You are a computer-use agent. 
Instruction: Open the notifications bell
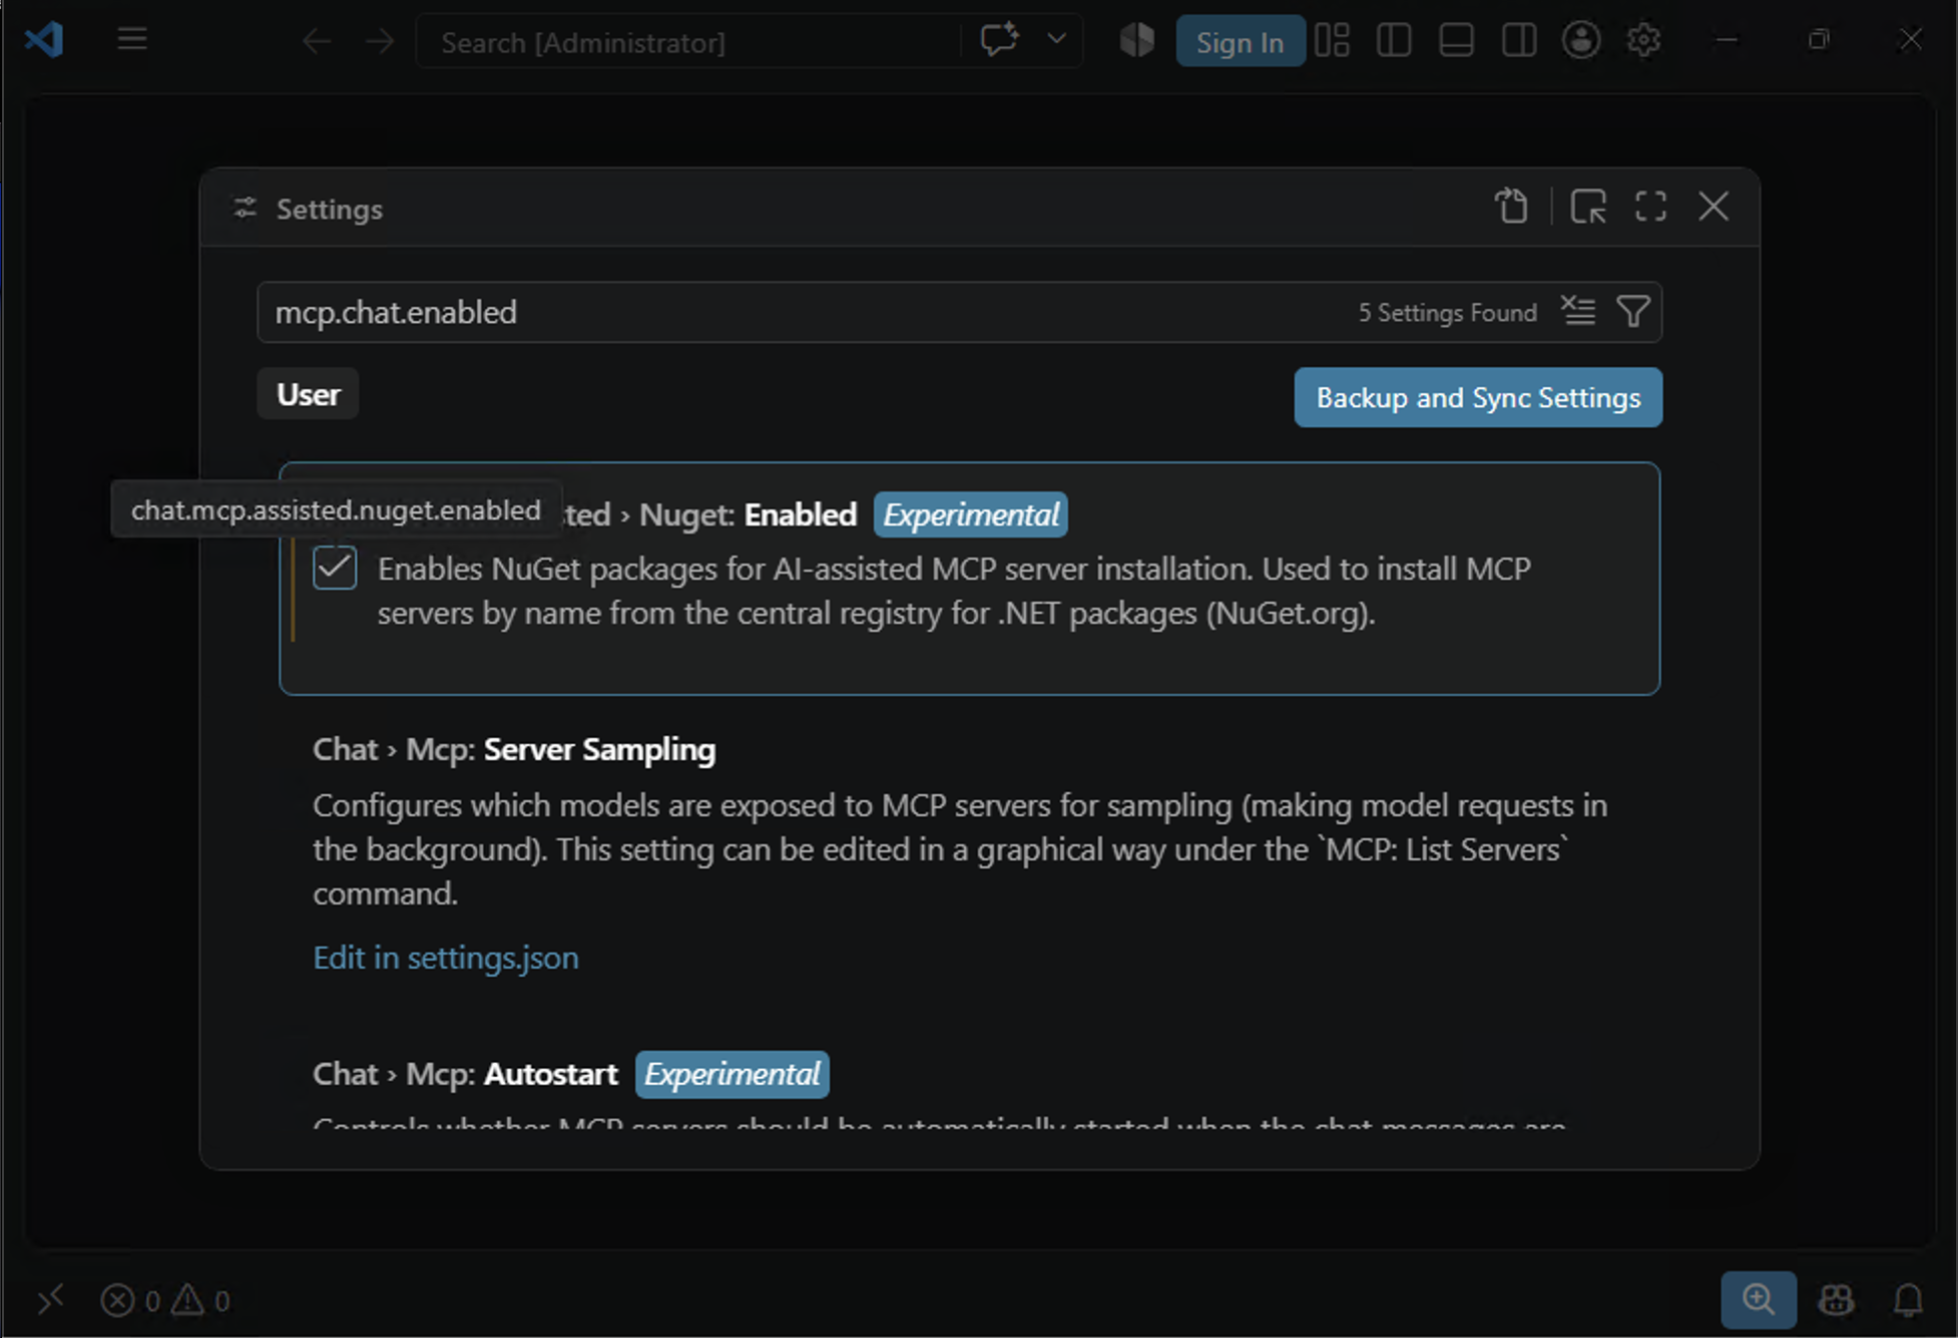[1908, 1300]
